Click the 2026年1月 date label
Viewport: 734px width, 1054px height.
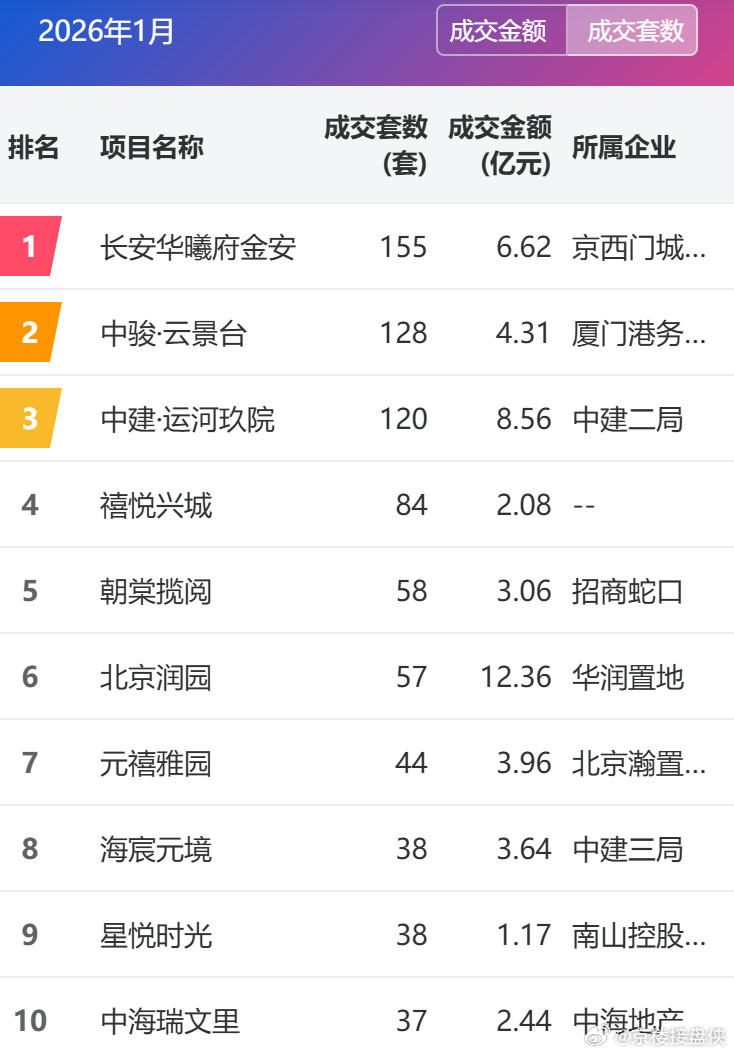[x=105, y=31]
